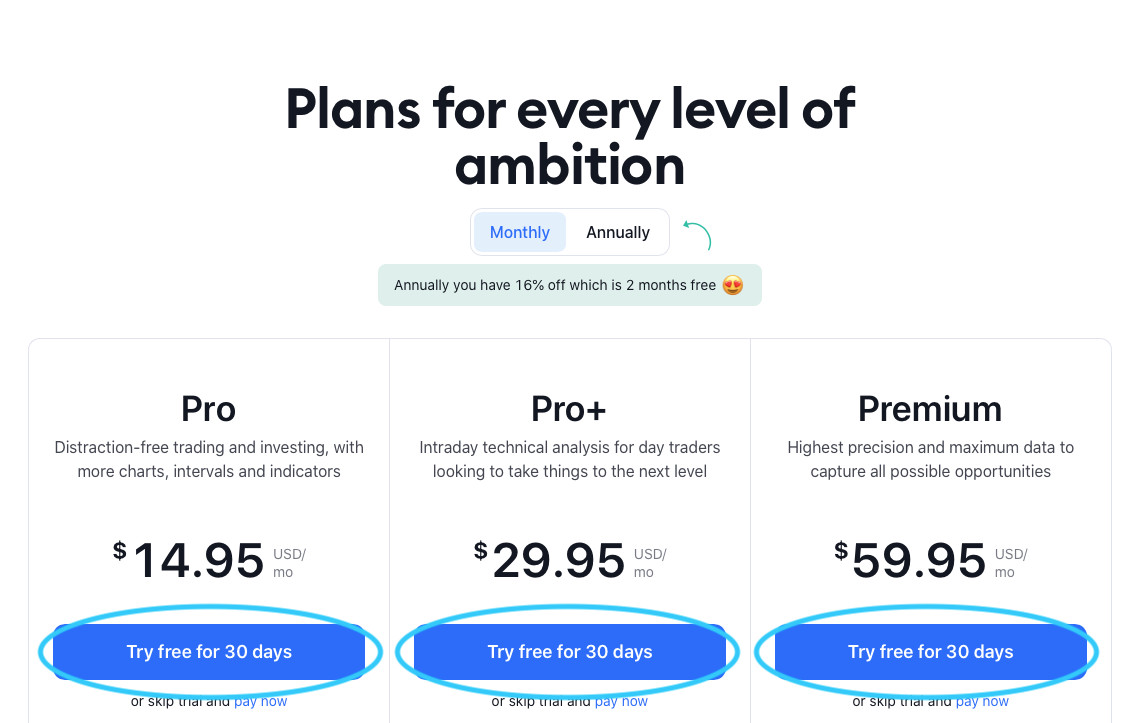This screenshot has width=1135, height=723.
Task: Click the annual 16% off banner
Action: 555,285
